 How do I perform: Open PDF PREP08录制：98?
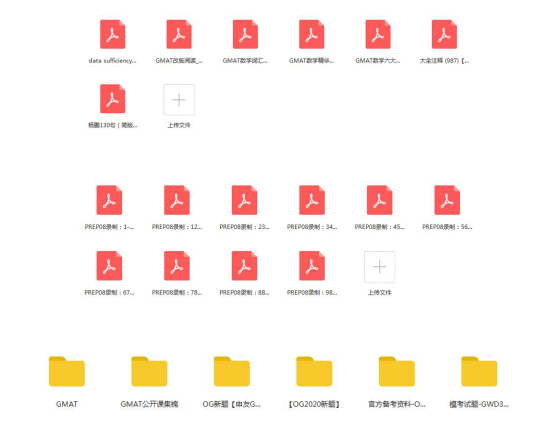[312, 266]
